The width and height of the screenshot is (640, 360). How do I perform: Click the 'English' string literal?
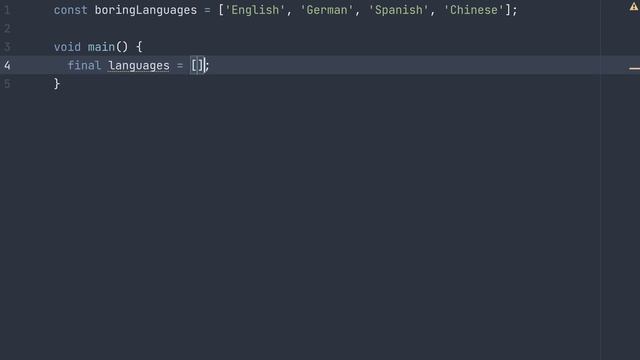[255, 10]
